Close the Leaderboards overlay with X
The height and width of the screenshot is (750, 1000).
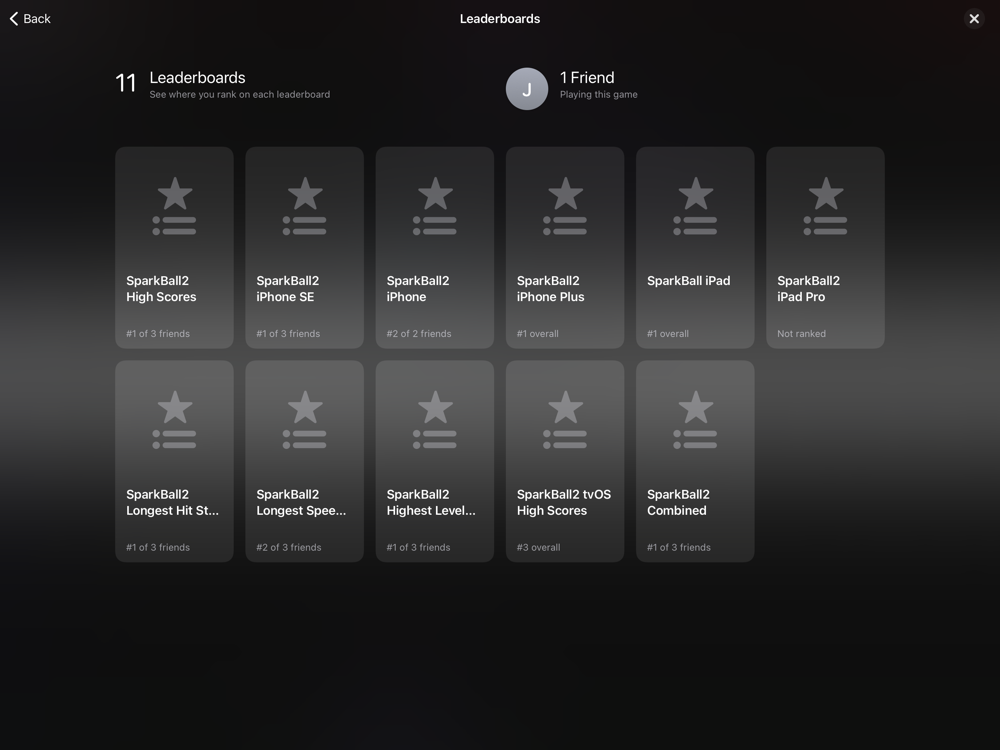pos(974,18)
